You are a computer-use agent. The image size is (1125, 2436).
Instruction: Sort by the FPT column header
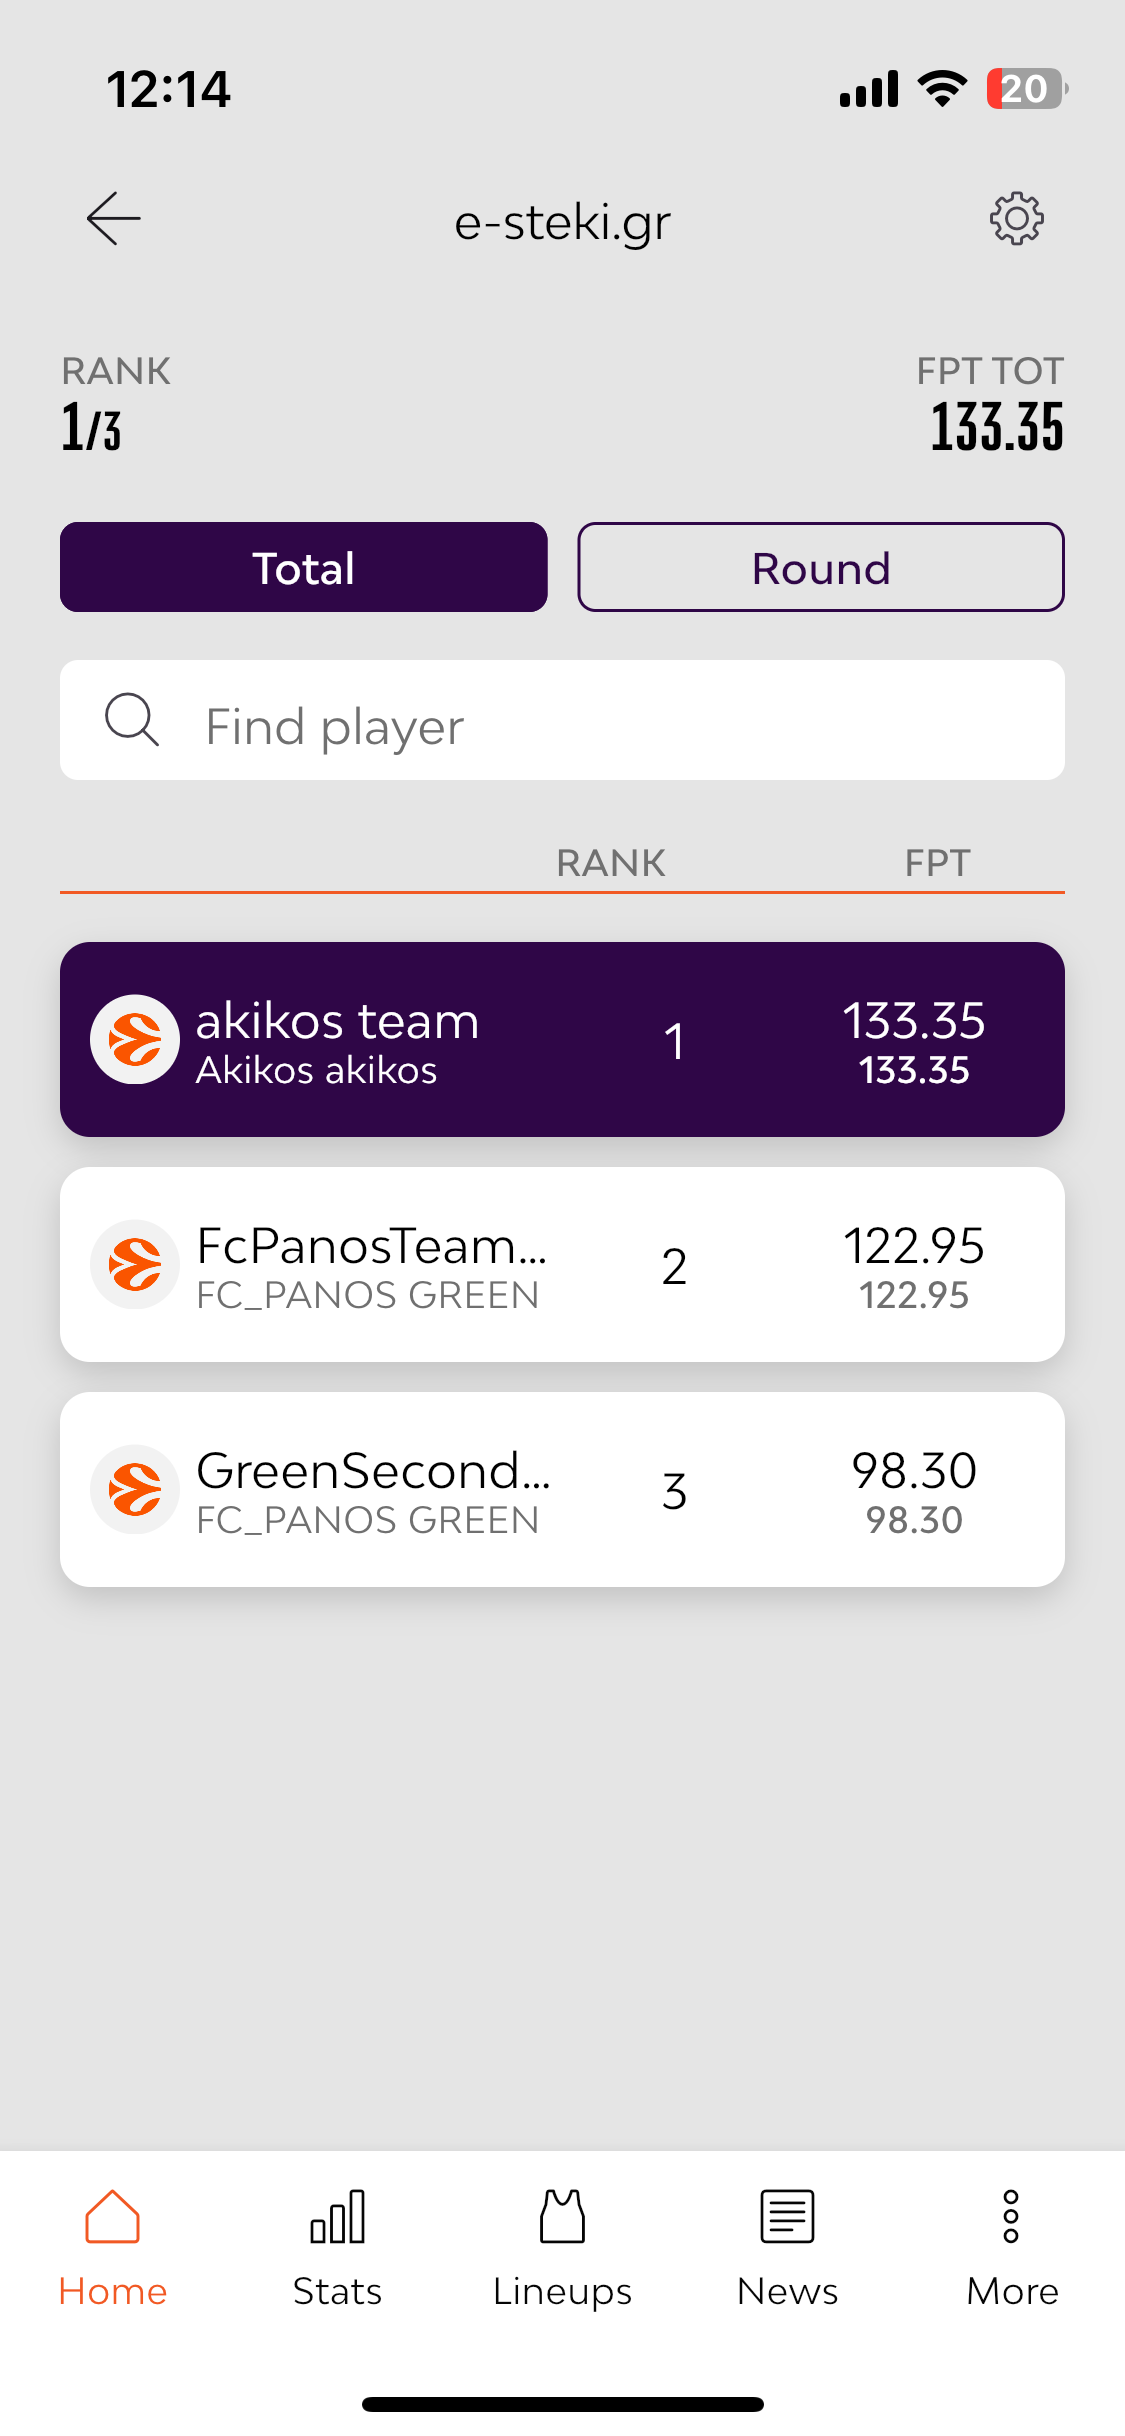937,863
